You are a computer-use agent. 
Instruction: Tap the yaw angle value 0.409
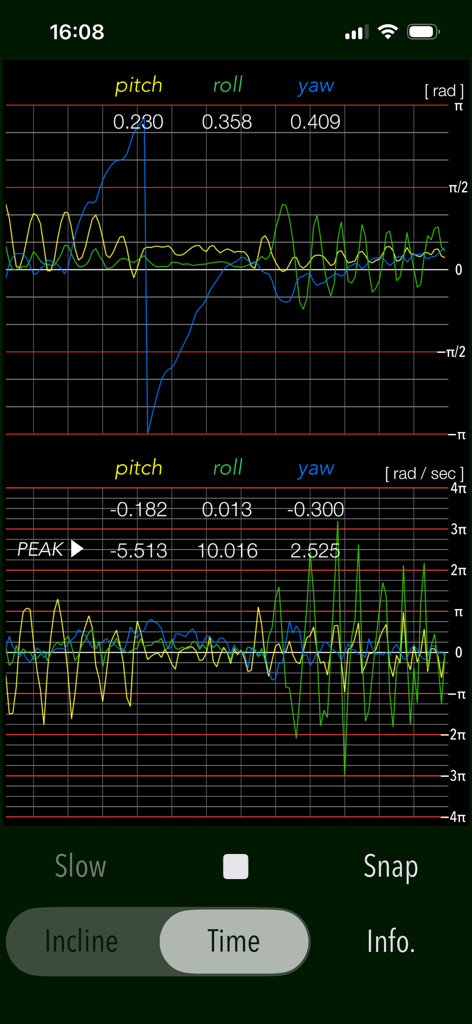(315, 122)
